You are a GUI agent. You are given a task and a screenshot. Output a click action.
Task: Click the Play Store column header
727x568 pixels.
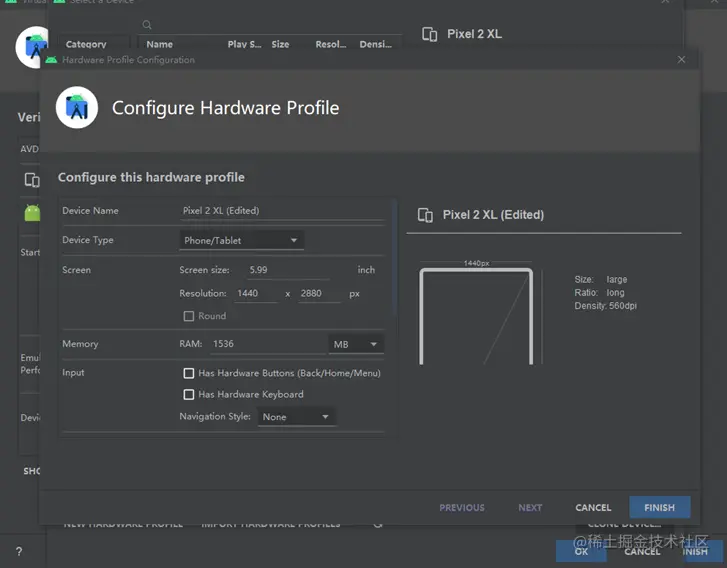[x=244, y=45]
